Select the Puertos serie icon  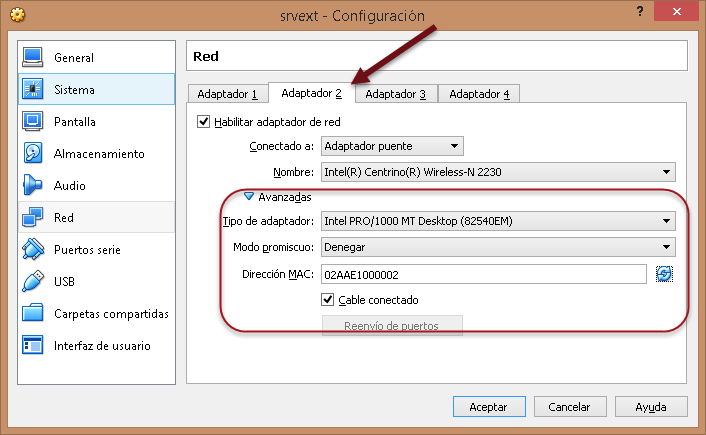tap(33, 250)
